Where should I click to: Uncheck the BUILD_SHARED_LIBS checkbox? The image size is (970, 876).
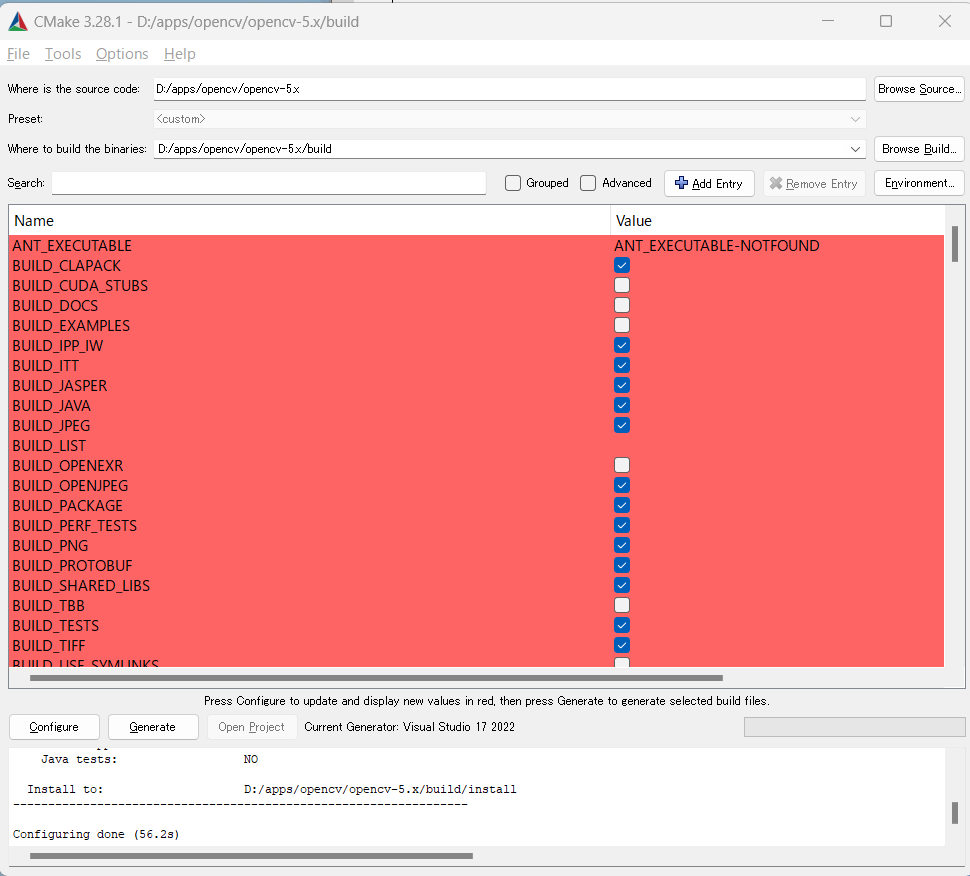[622, 585]
